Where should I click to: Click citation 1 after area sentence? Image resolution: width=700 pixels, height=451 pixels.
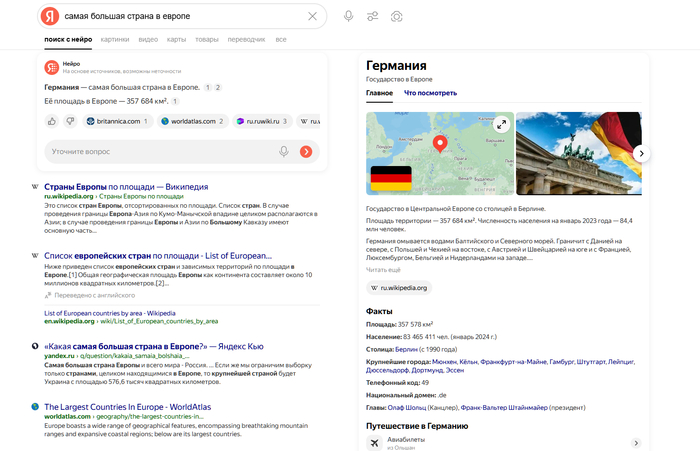pyautogui.click(x=175, y=101)
